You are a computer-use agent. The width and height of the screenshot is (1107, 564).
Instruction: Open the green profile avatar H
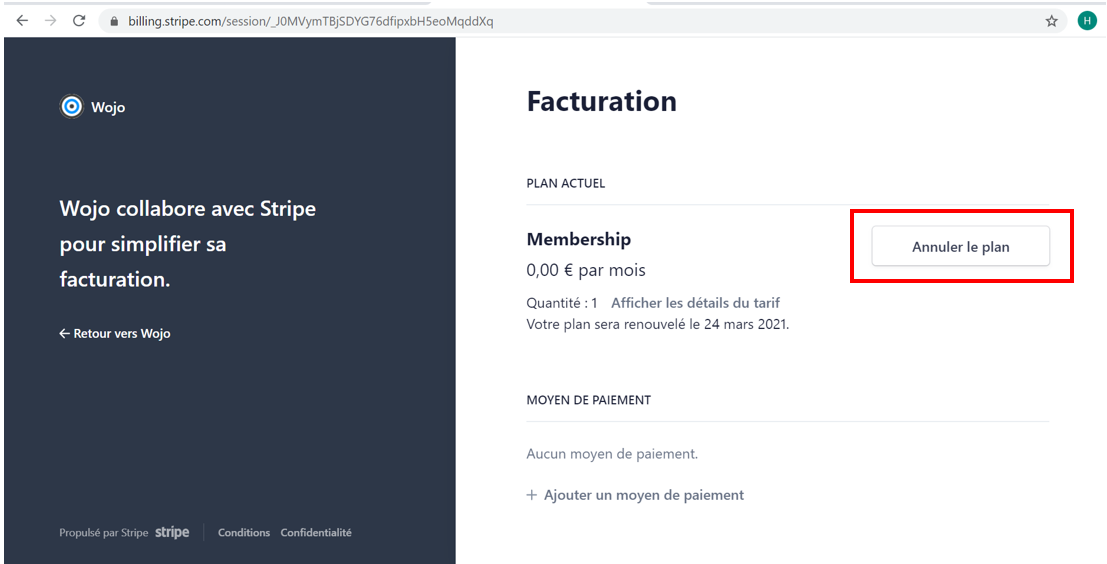pyautogui.click(x=1087, y=21)
